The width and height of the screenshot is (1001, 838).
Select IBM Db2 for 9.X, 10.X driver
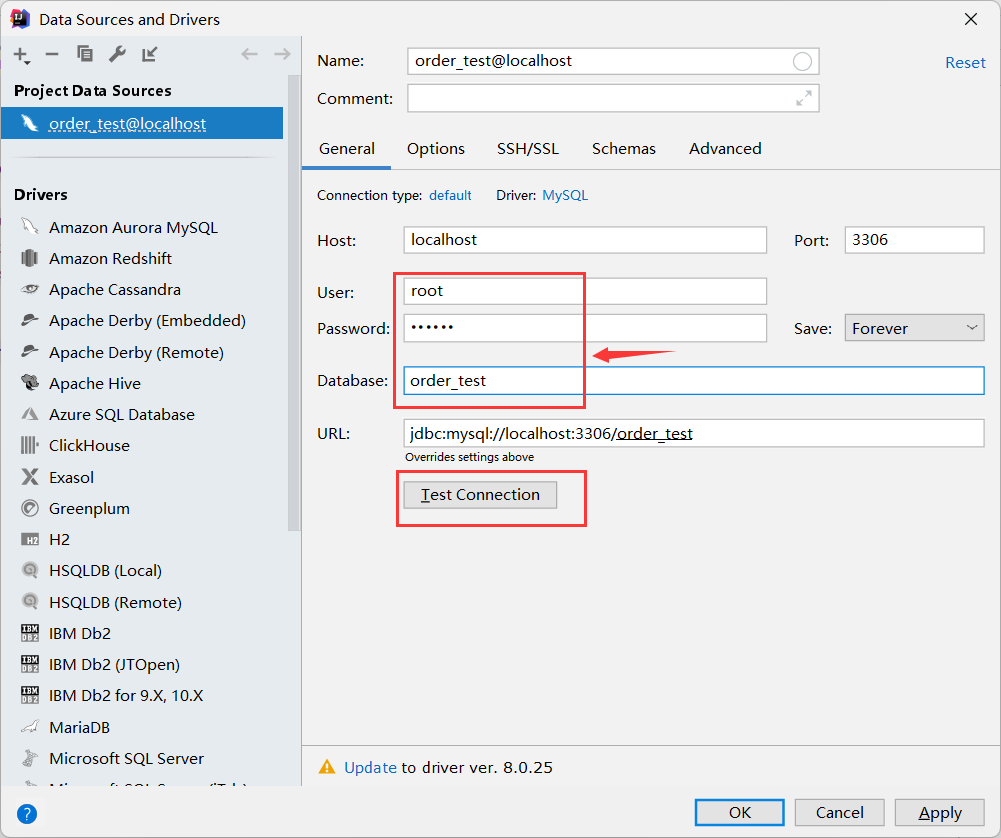[126, 696]
